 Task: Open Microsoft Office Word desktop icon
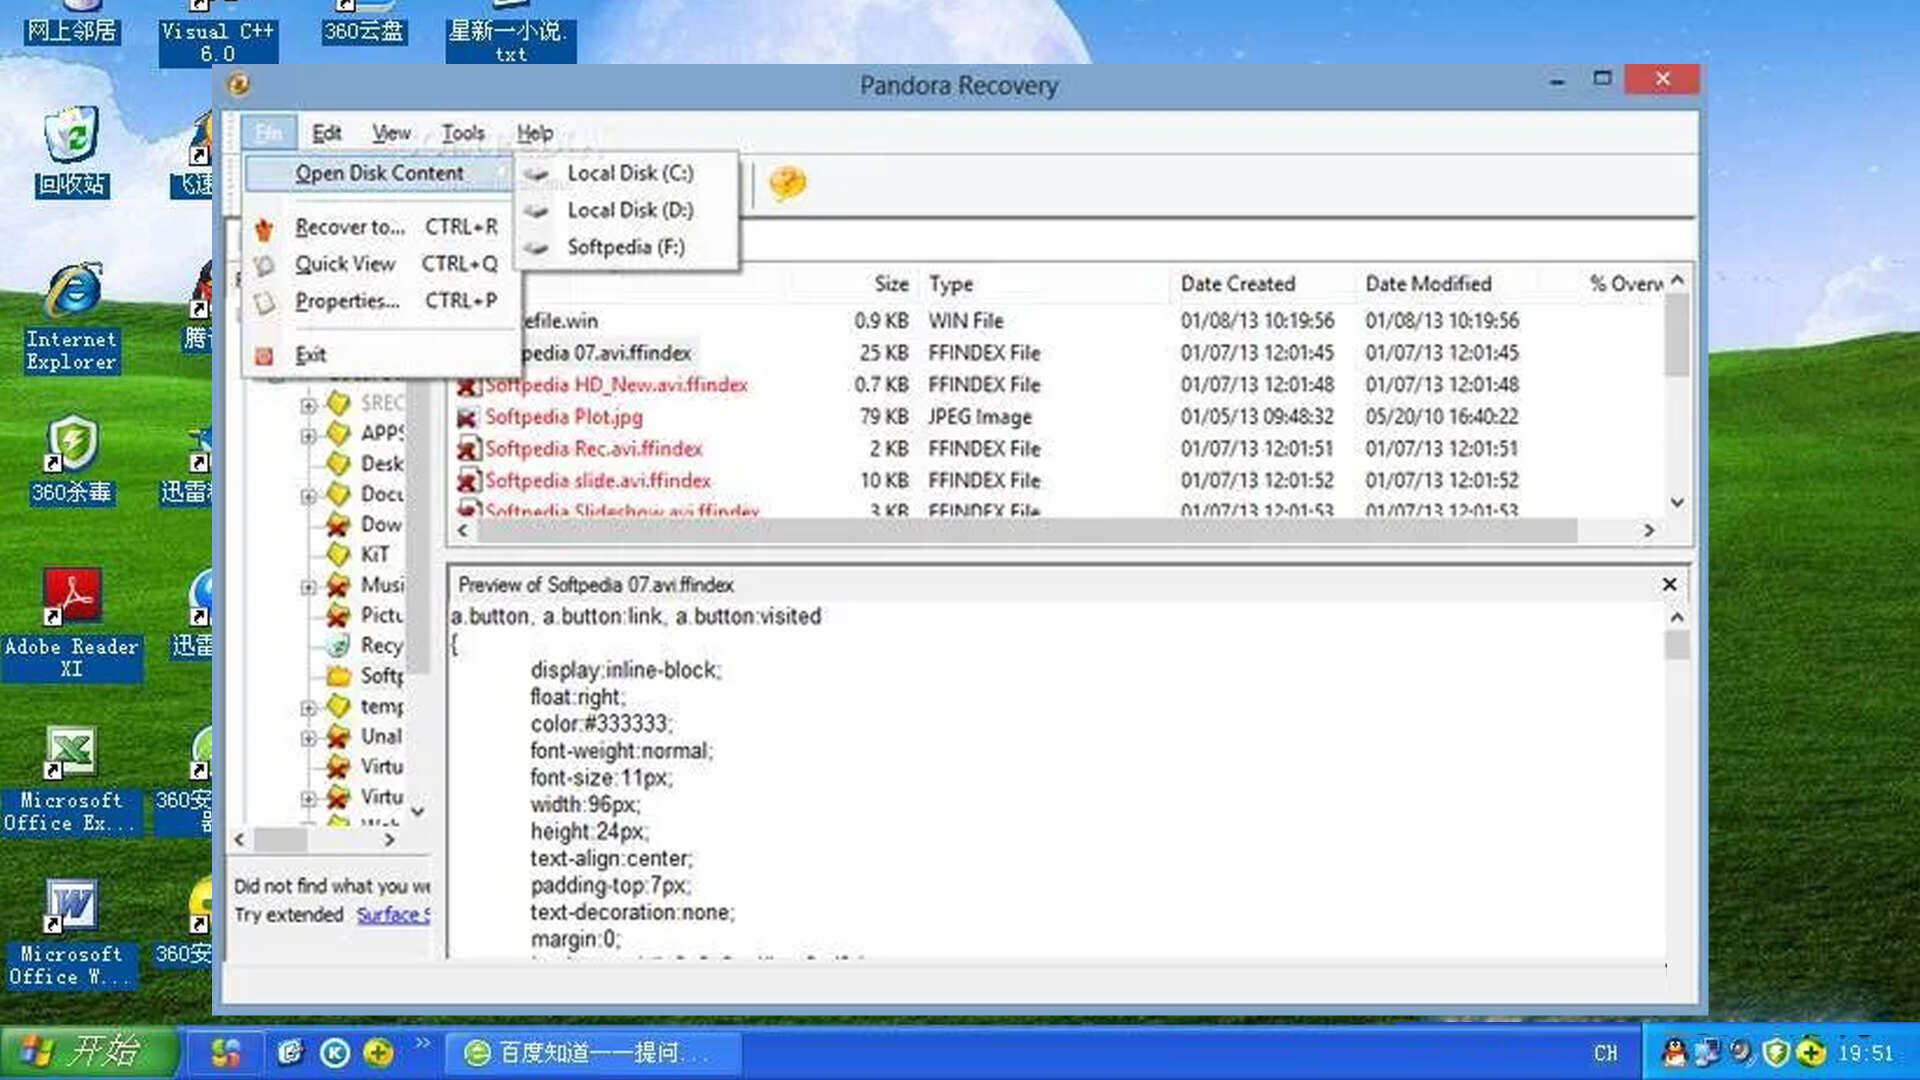click(72, 934)
